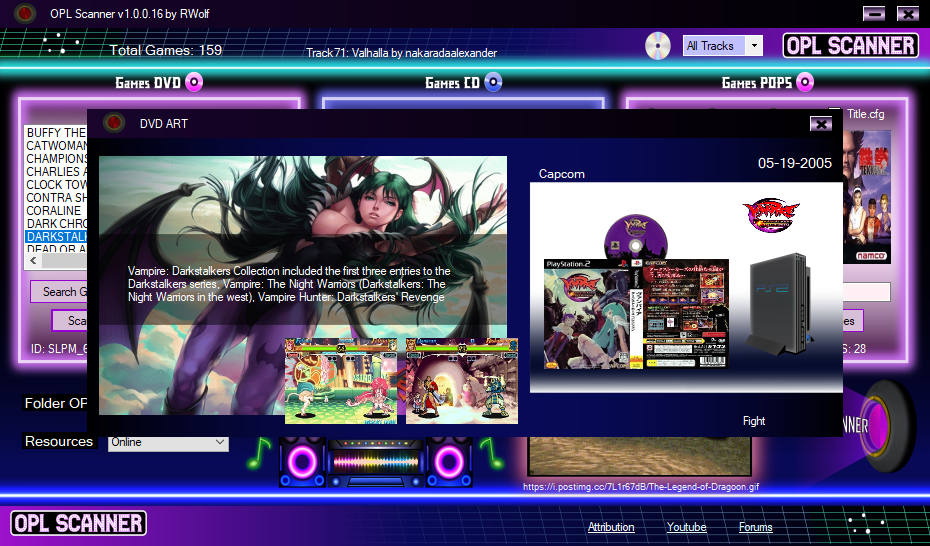Click the left green music note icon
The height and width of the screenshot is (546, 930).
click(x=259, y=454)
